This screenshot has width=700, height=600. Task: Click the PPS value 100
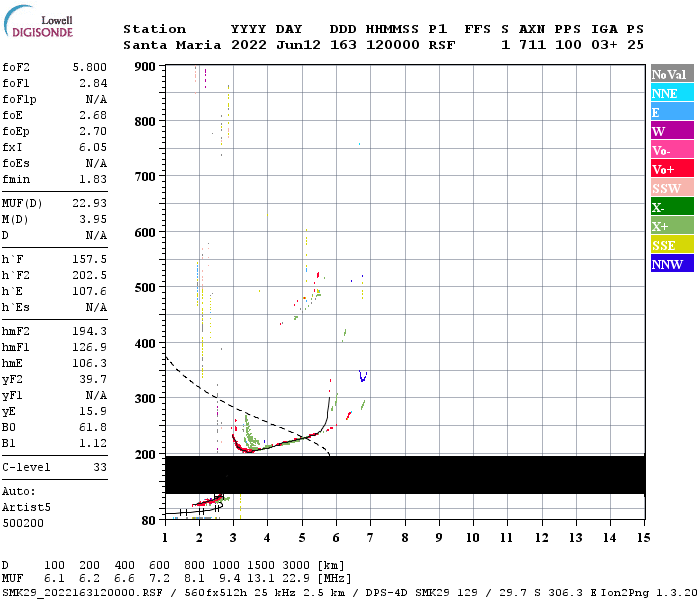click(x=568, y=45)
